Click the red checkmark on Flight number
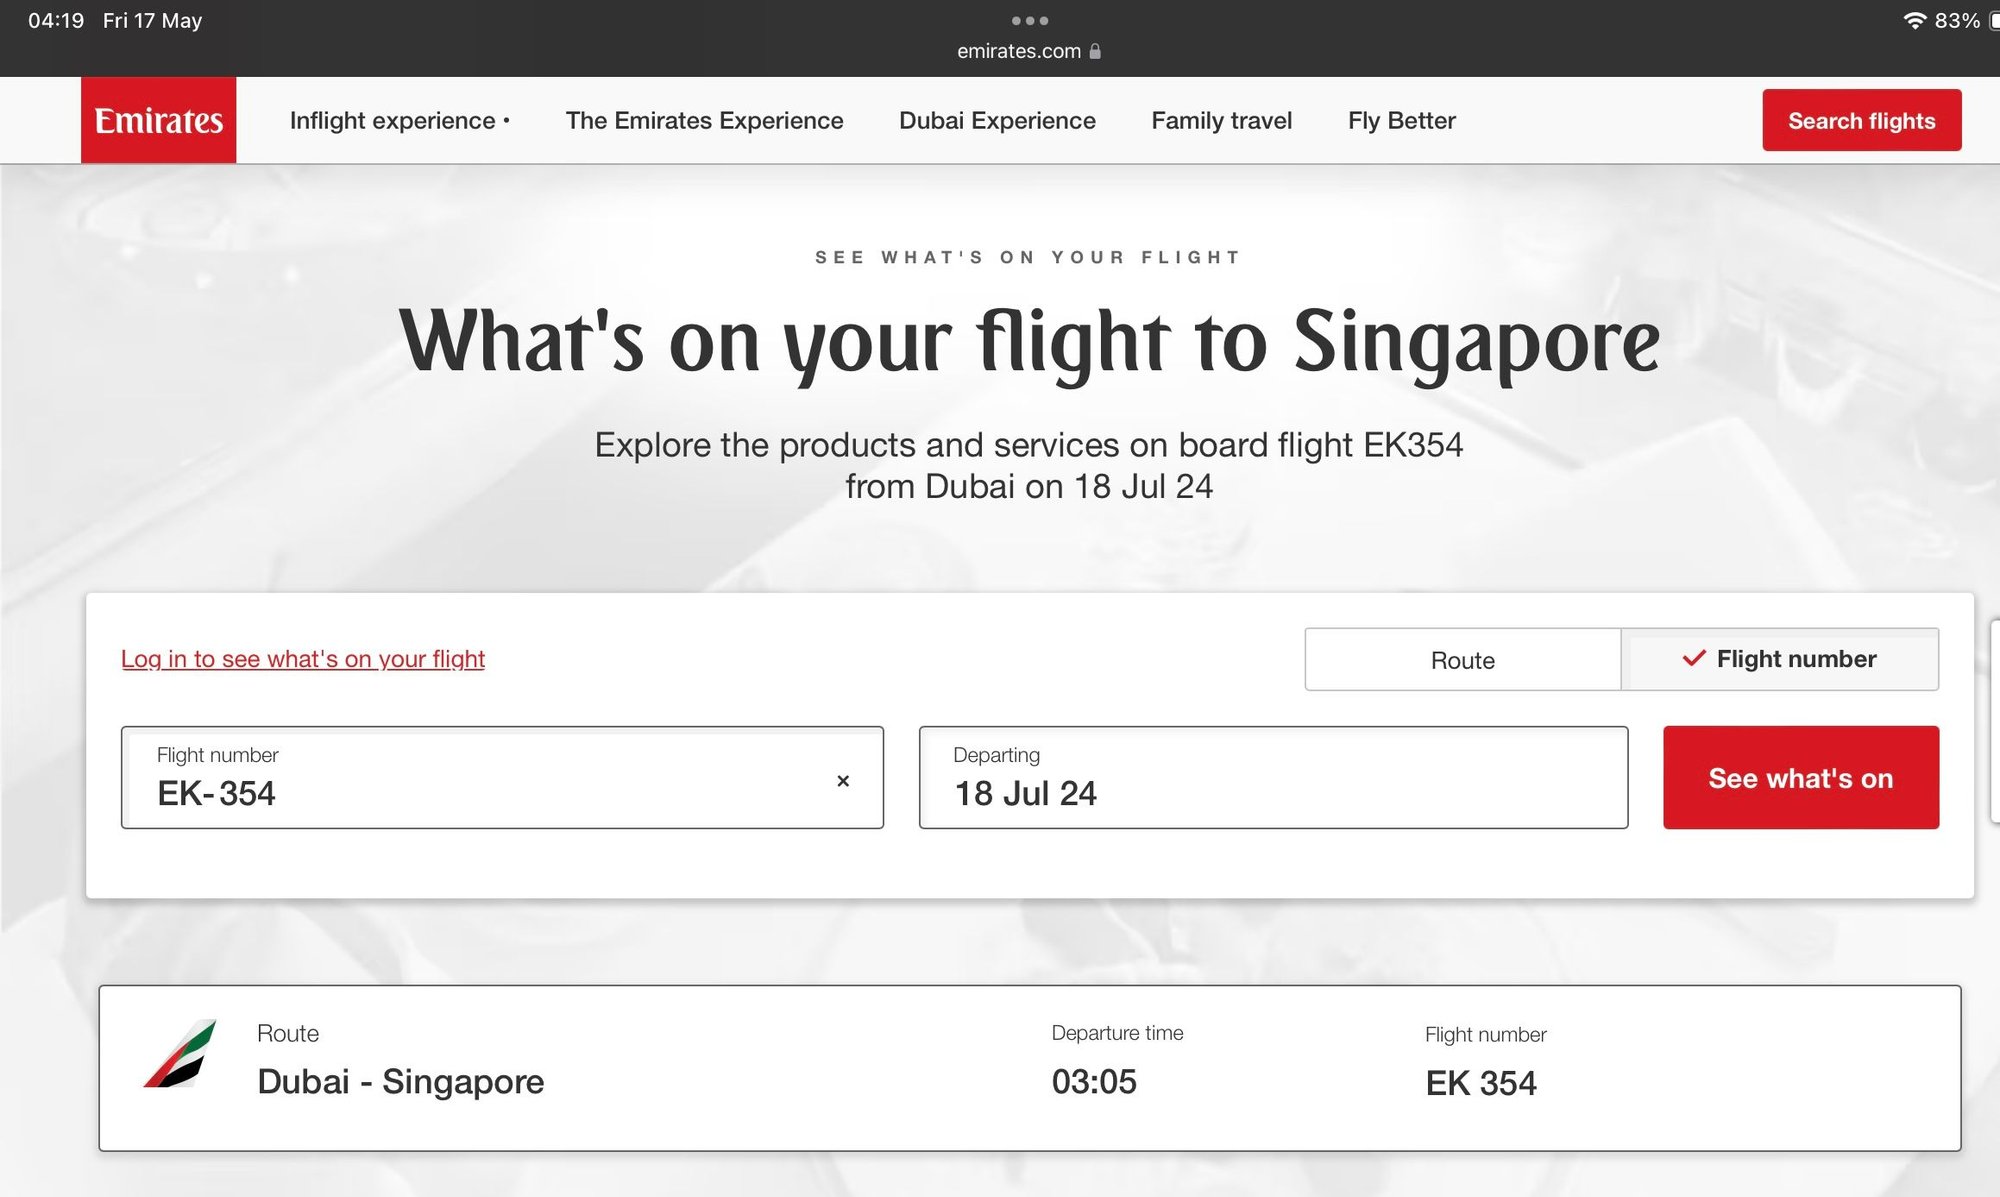This screenshot has width=2000, height=1197. pyautogui.click(x=1693, y=658)
